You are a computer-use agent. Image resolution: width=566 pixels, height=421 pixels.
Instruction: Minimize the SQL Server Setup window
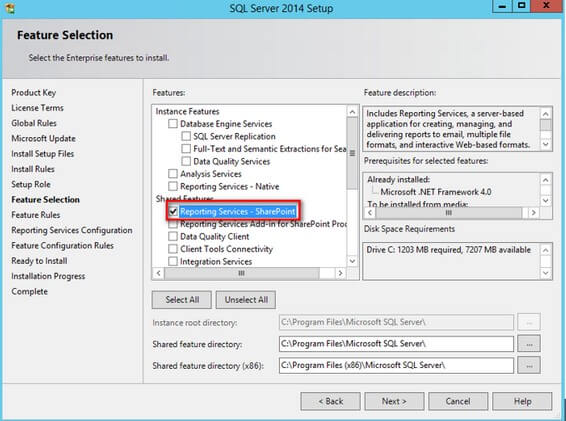click(502, 6)
